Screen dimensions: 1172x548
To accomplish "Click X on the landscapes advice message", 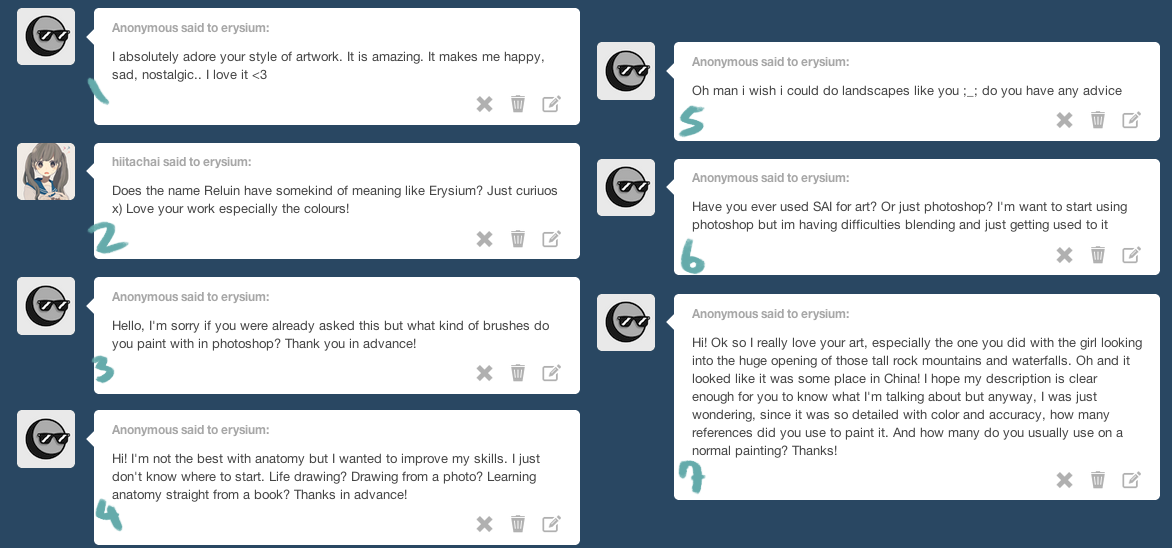I will pos(1065,120).
